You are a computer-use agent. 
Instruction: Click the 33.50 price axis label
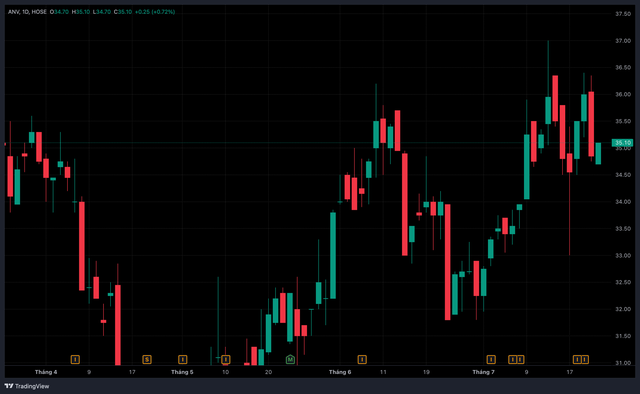tap(623, 229)
